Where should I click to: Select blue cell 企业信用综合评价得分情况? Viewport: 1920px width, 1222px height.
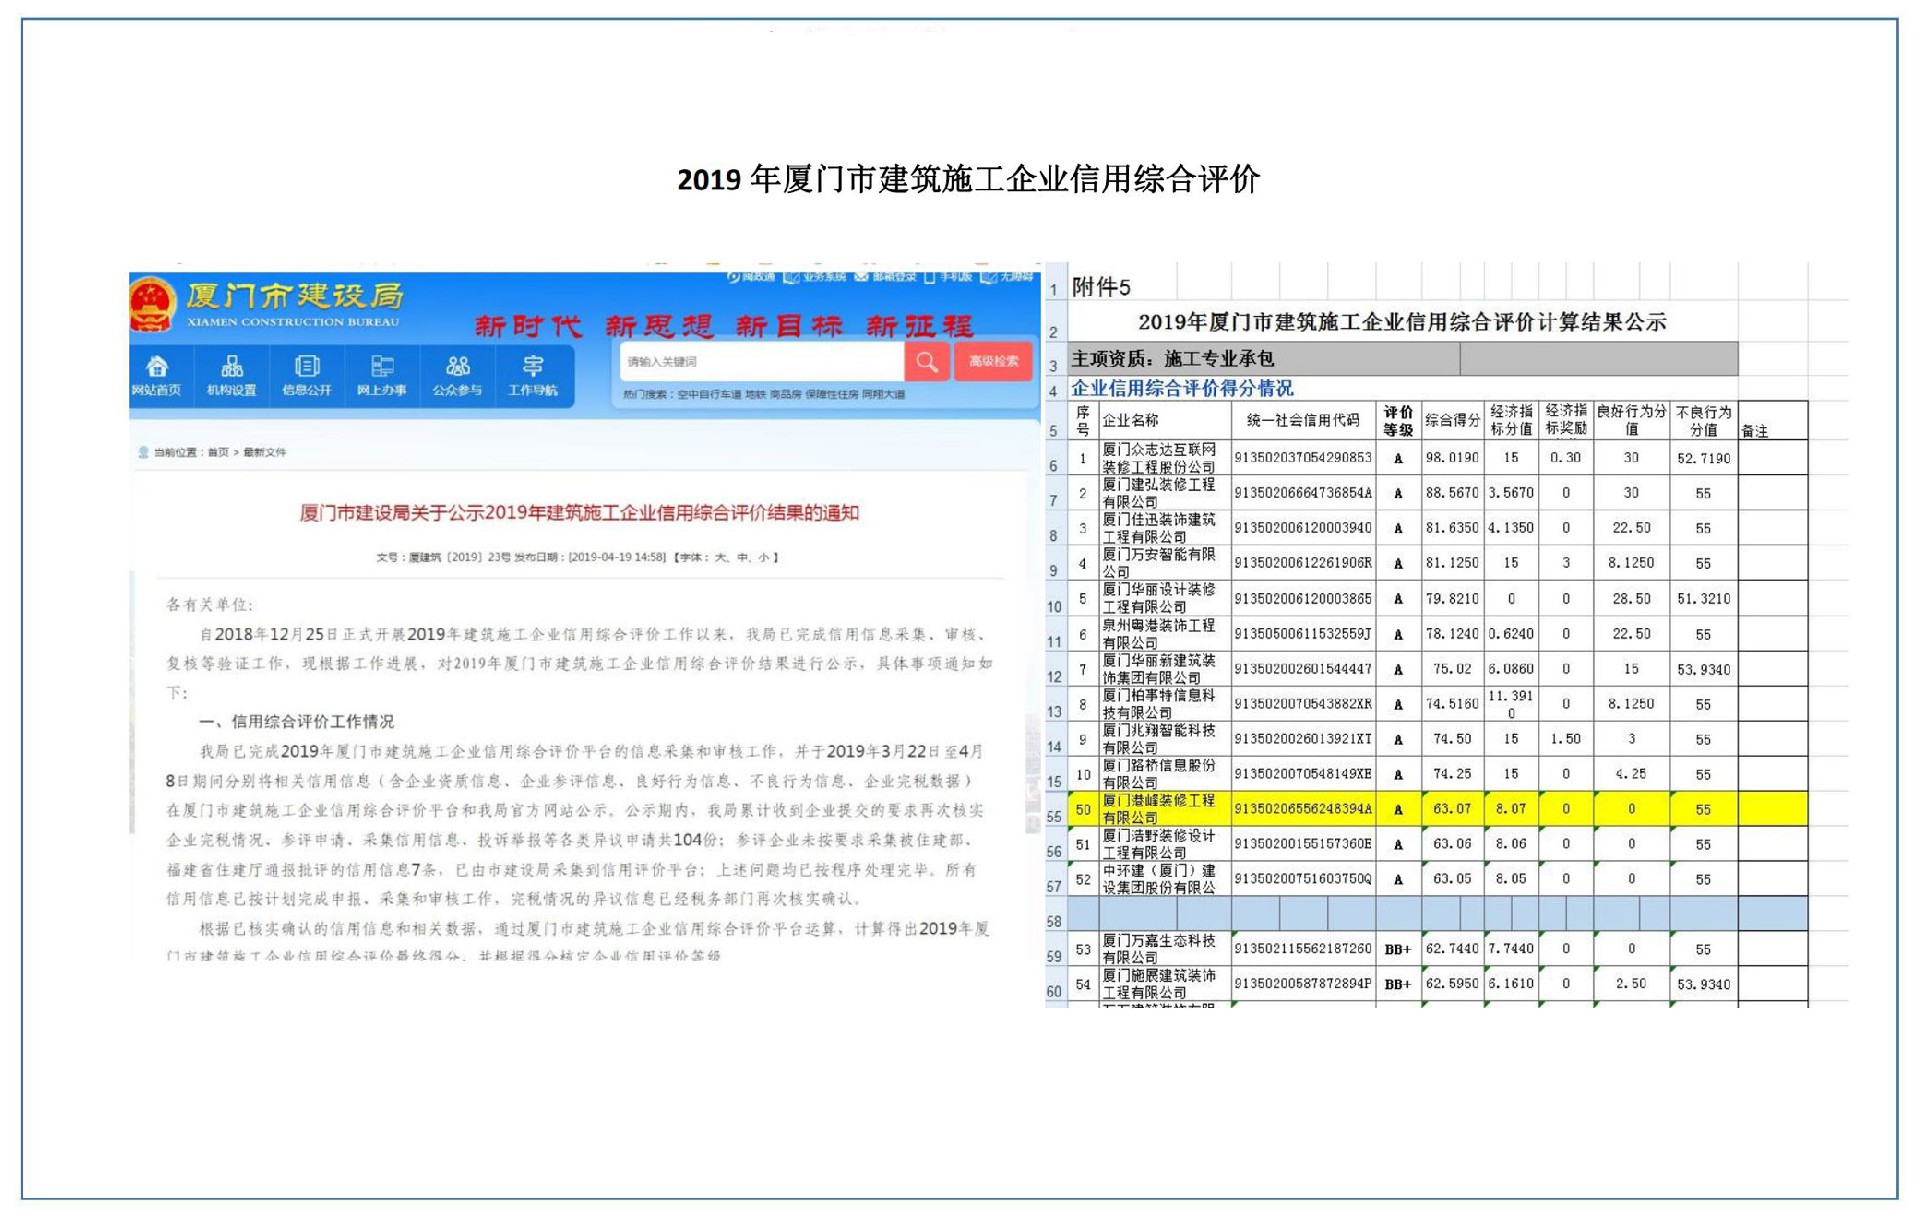pyautogui.click(x=1182, y=388)
